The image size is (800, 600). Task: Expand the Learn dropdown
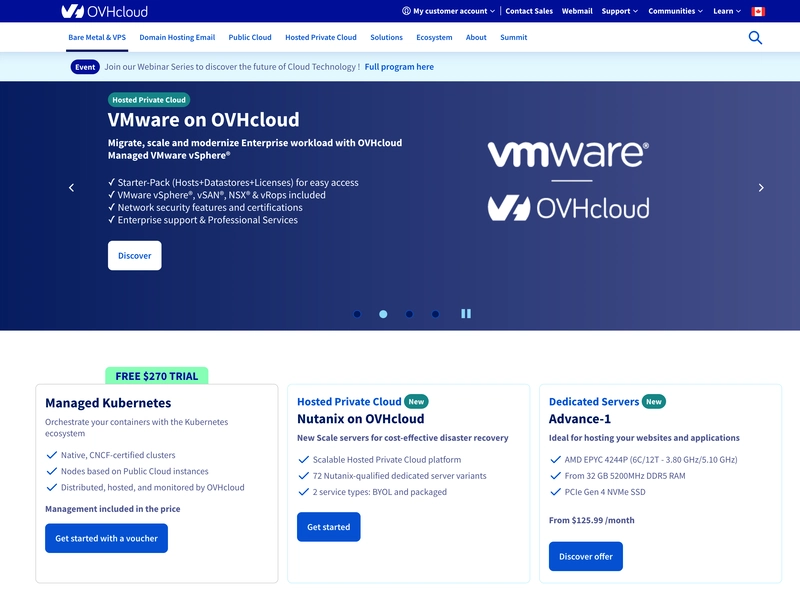[x=727, y=11]
